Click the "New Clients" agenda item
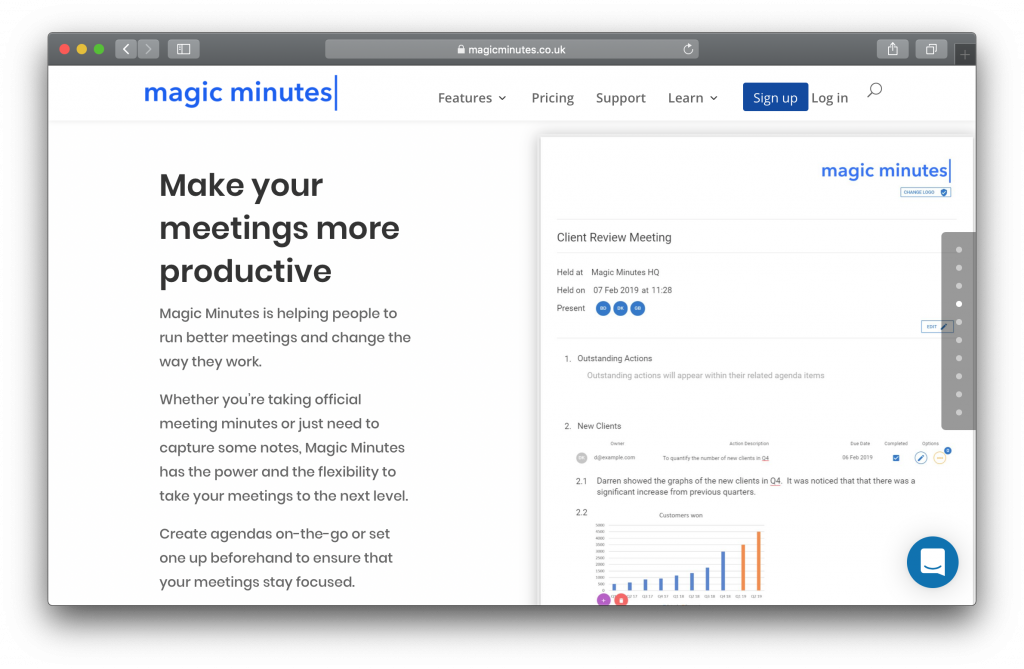Image resolution: width=1024 pixels, height=669 pixels. click(599, 426)
